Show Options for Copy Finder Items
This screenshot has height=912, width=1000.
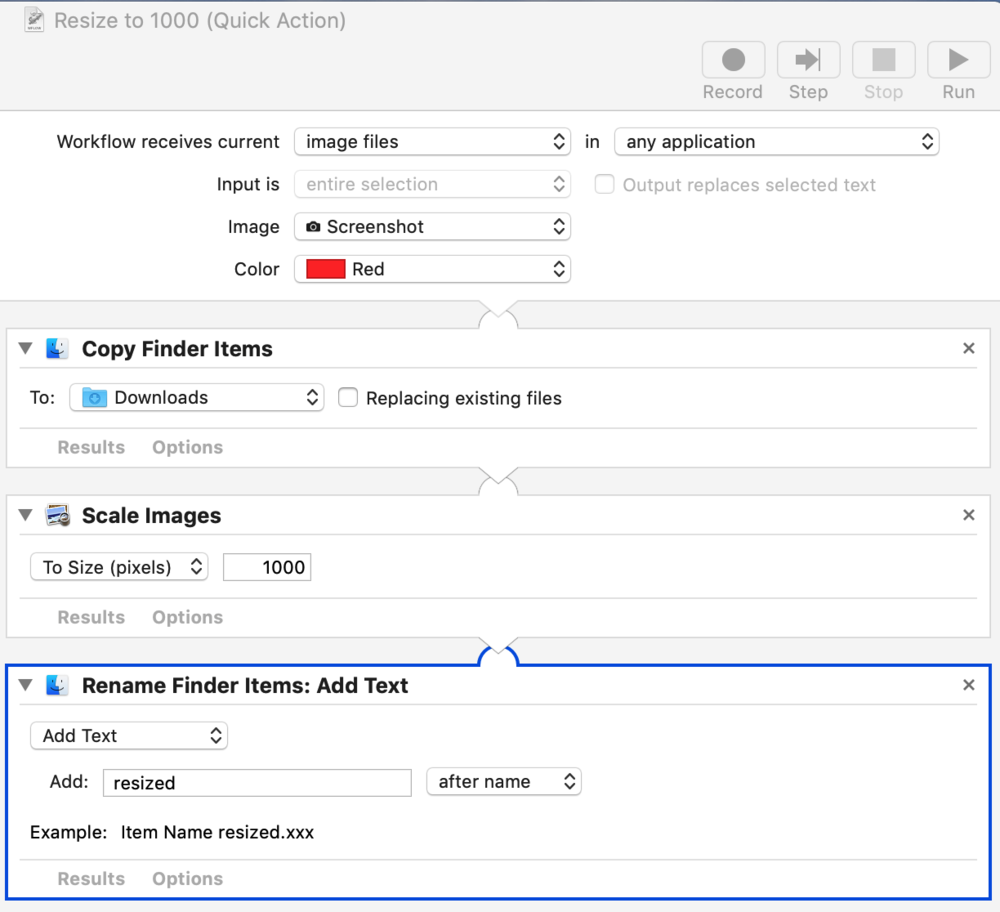[188, 447]
